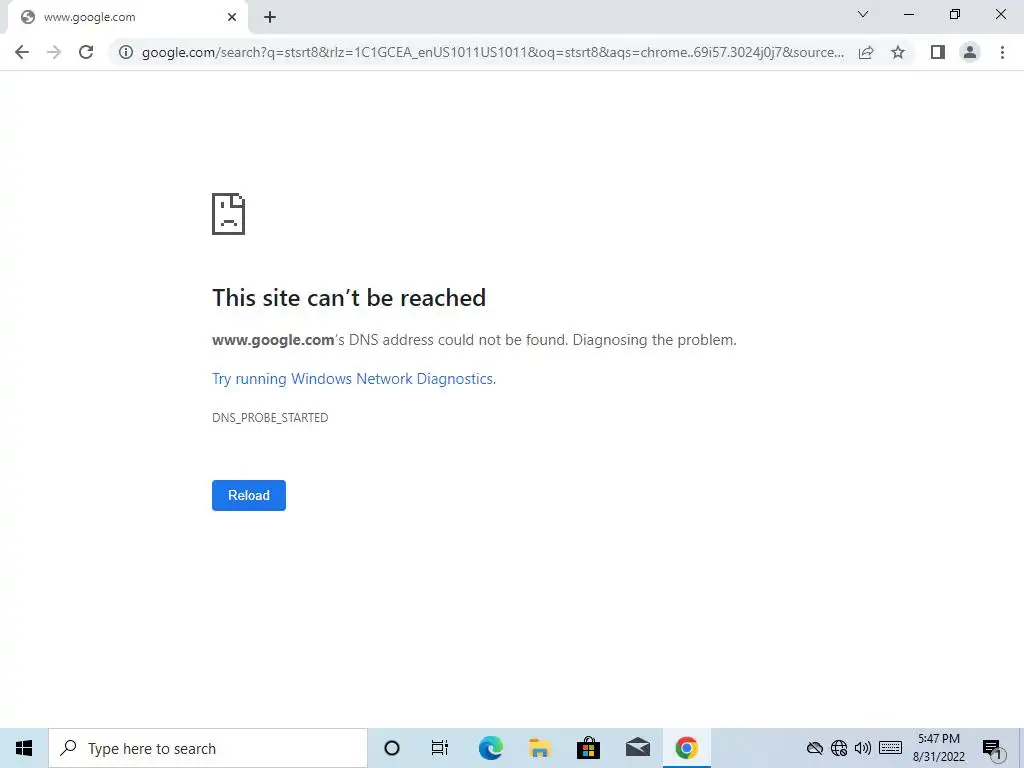This screenshot has height=768, width=1024.
Task: Focus the address bar URL field
Action: pos(492,52)
